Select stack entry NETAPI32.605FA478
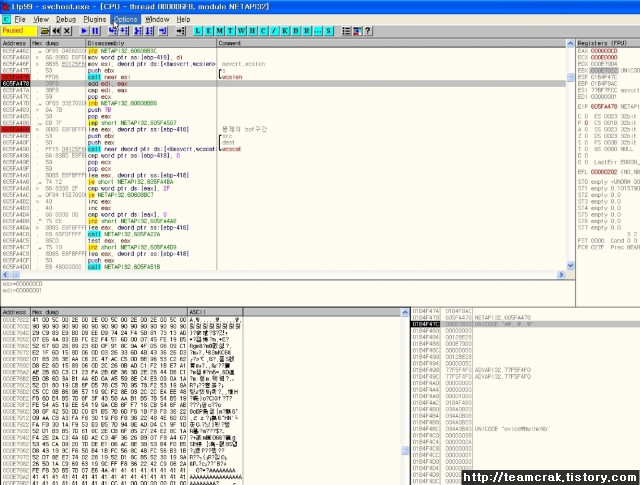The image size is (640, 485). coord(525,317)
